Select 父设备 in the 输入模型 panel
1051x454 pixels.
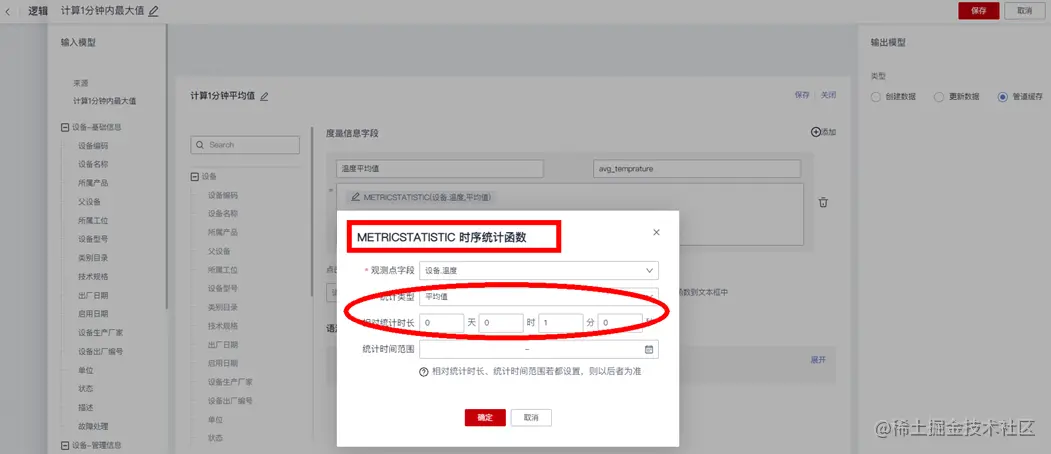pyautogui.click(x=89, y=201)
